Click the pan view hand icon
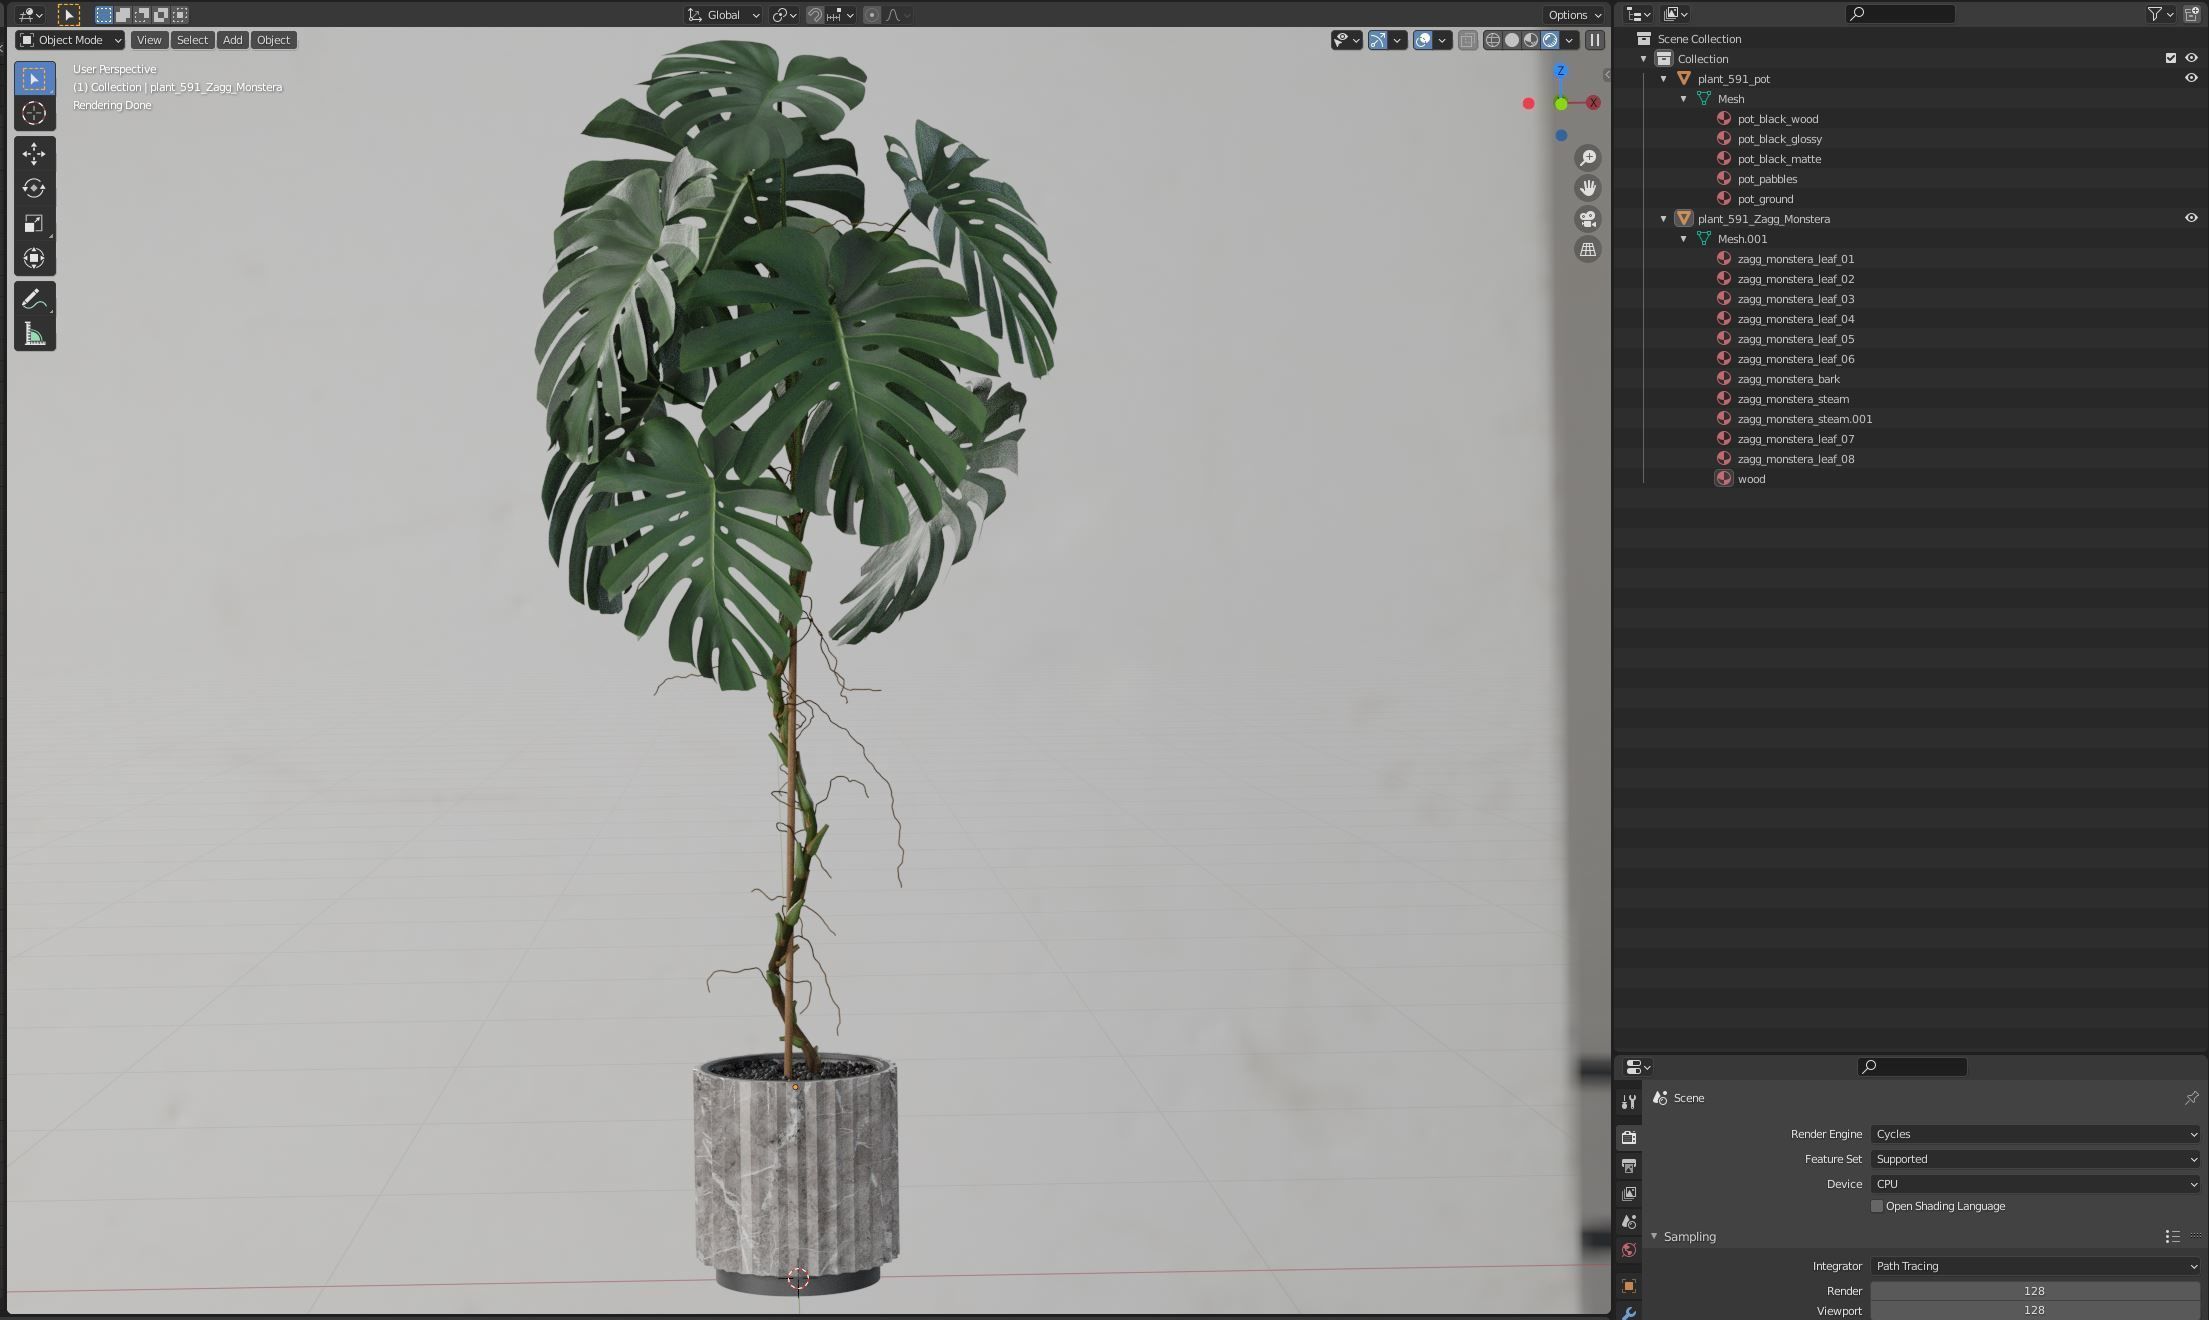Image resolution: width=2209 pixels, height=1320 pixels. (x=1587, y=188)
